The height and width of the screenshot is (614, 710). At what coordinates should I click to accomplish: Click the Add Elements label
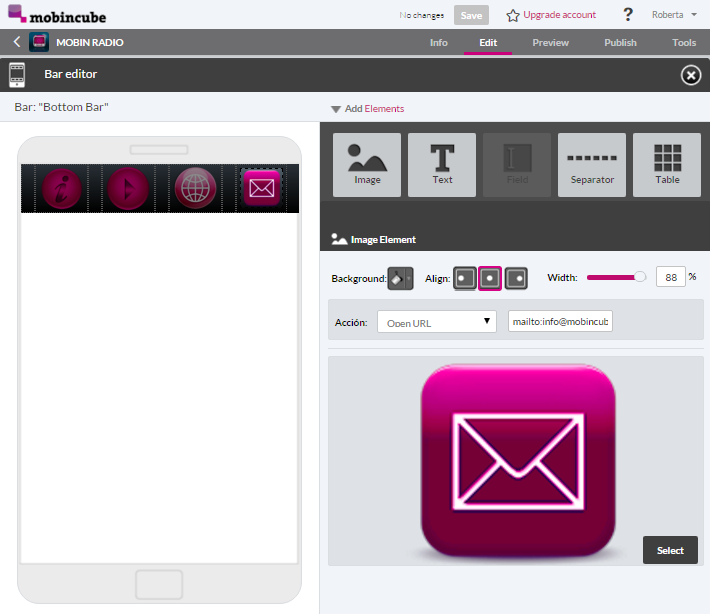[374, 109]
